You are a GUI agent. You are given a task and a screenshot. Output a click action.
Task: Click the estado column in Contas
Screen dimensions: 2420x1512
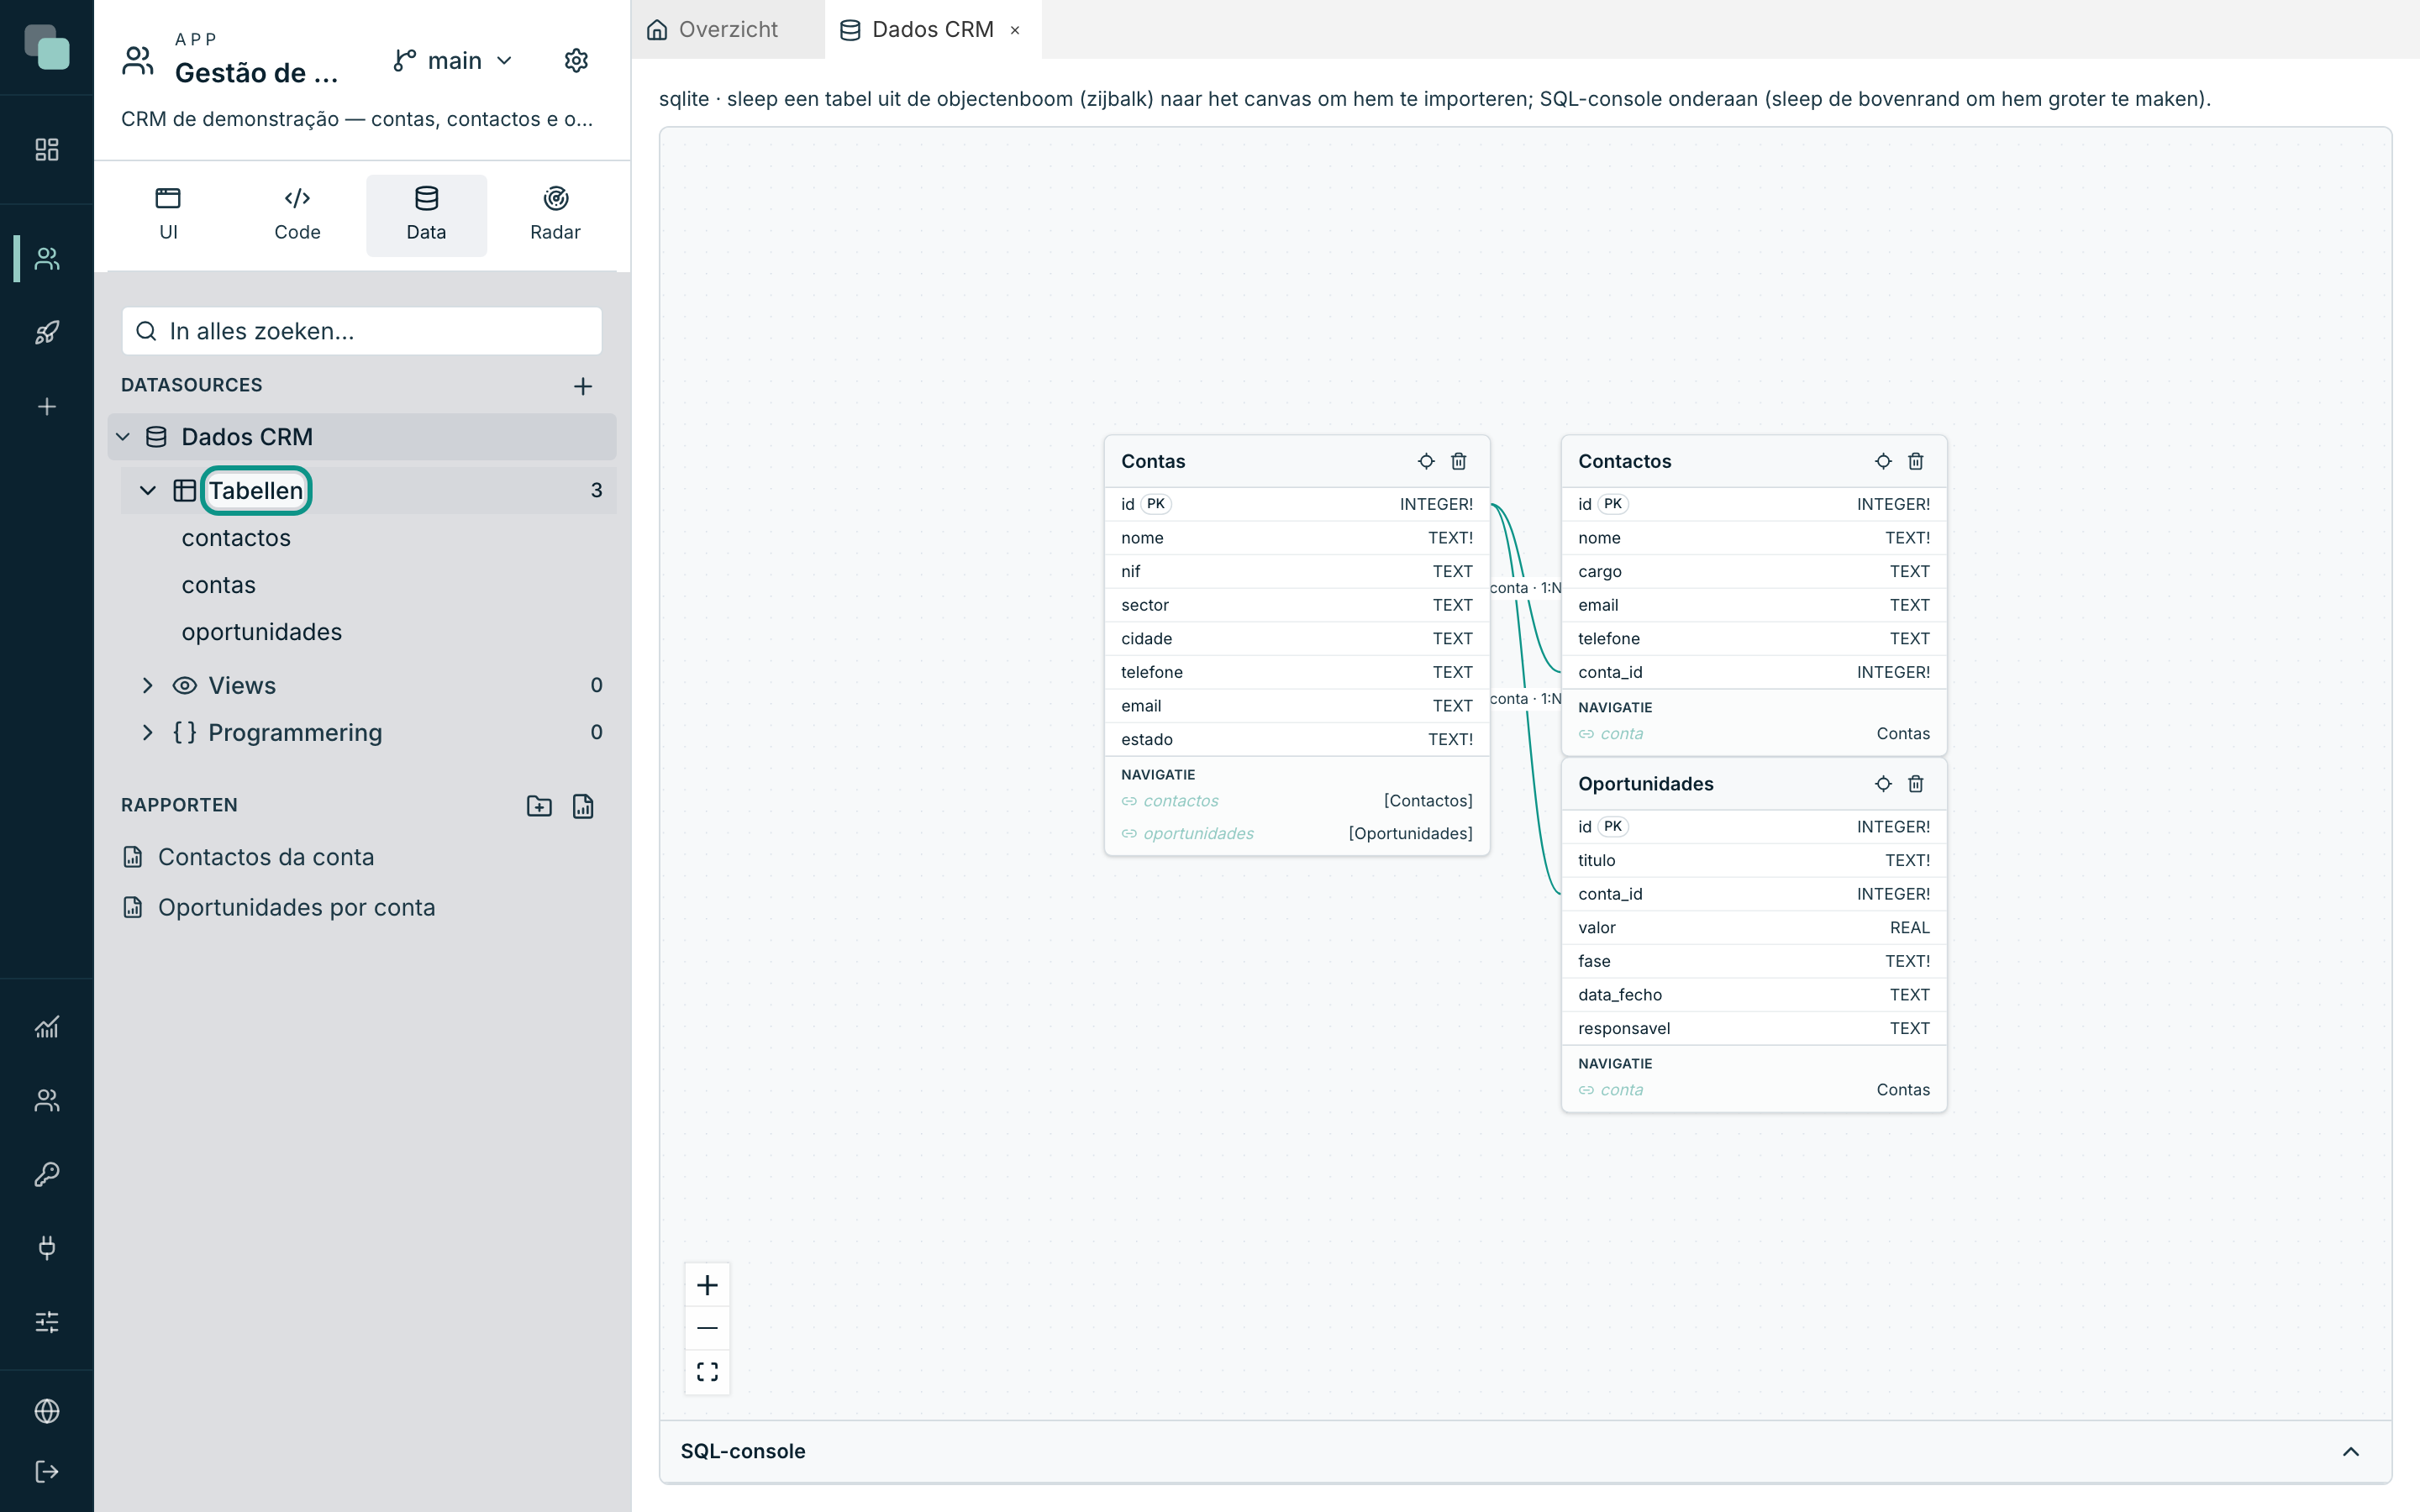[x=1297, y=739]
